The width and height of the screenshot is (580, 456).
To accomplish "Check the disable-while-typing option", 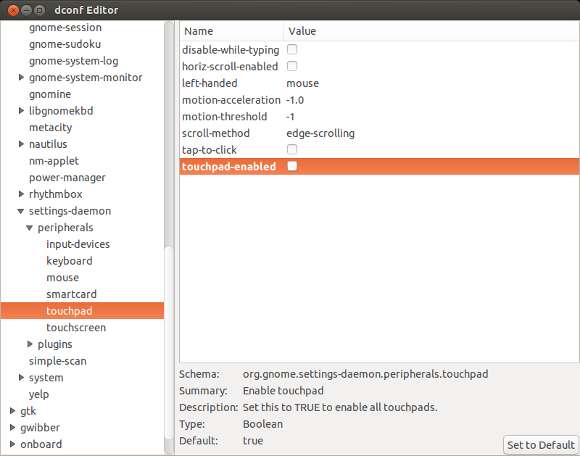I will (x=292, y=50).
